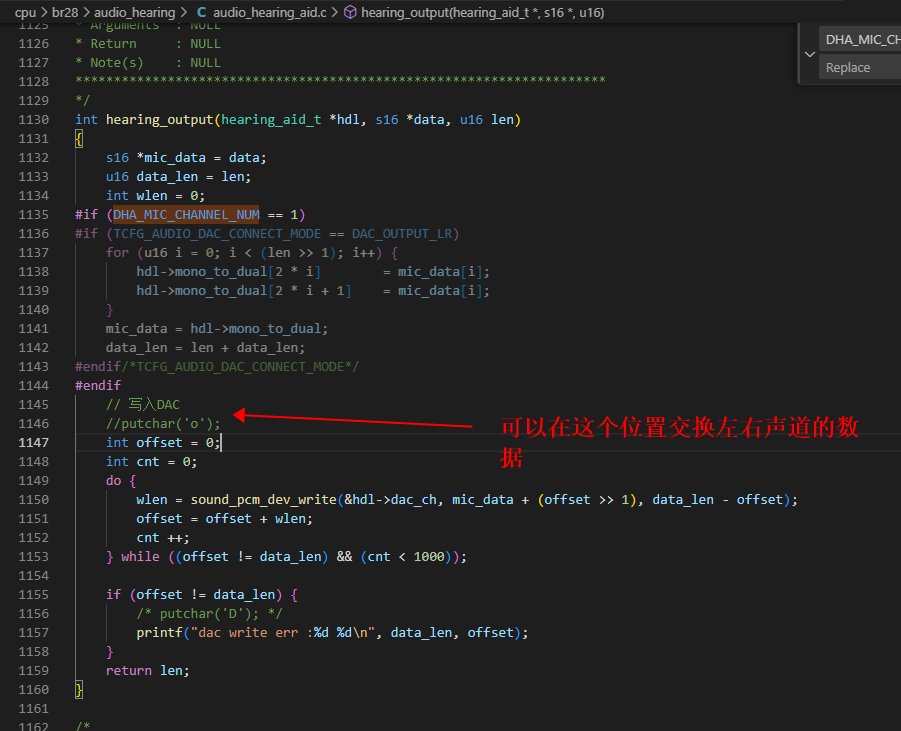
Task: Click the hearing_aid_t parameter type
Action: coord(271,120)
